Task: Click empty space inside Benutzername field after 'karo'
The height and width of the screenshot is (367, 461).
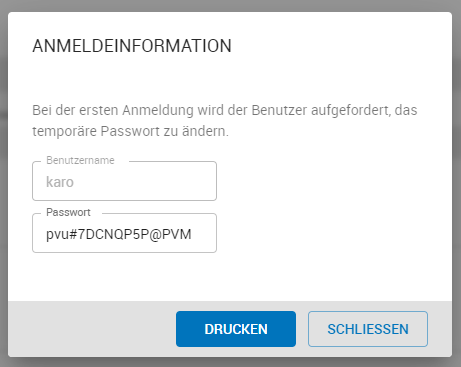Action: (x=143, y=182)
